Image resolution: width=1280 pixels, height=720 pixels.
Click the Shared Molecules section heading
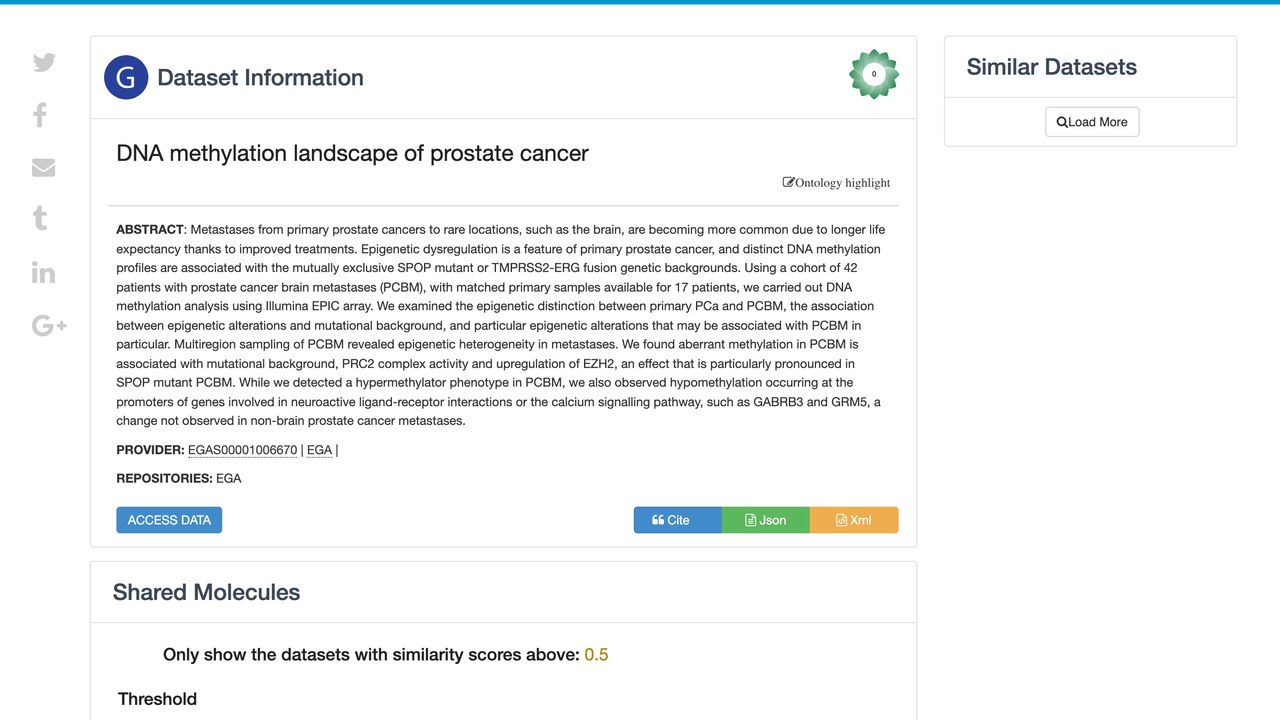coord(206,592)
